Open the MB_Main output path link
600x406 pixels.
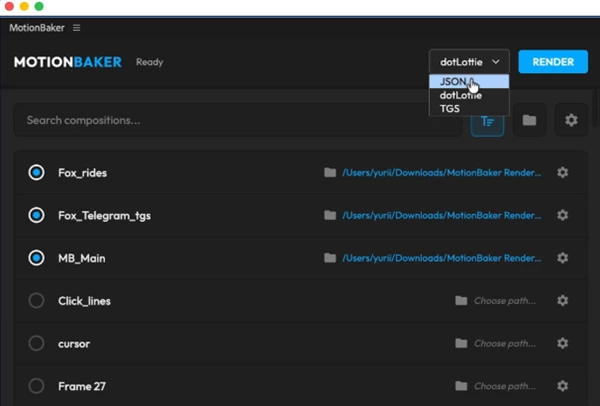pyautogui.click(x=442, y=258)
